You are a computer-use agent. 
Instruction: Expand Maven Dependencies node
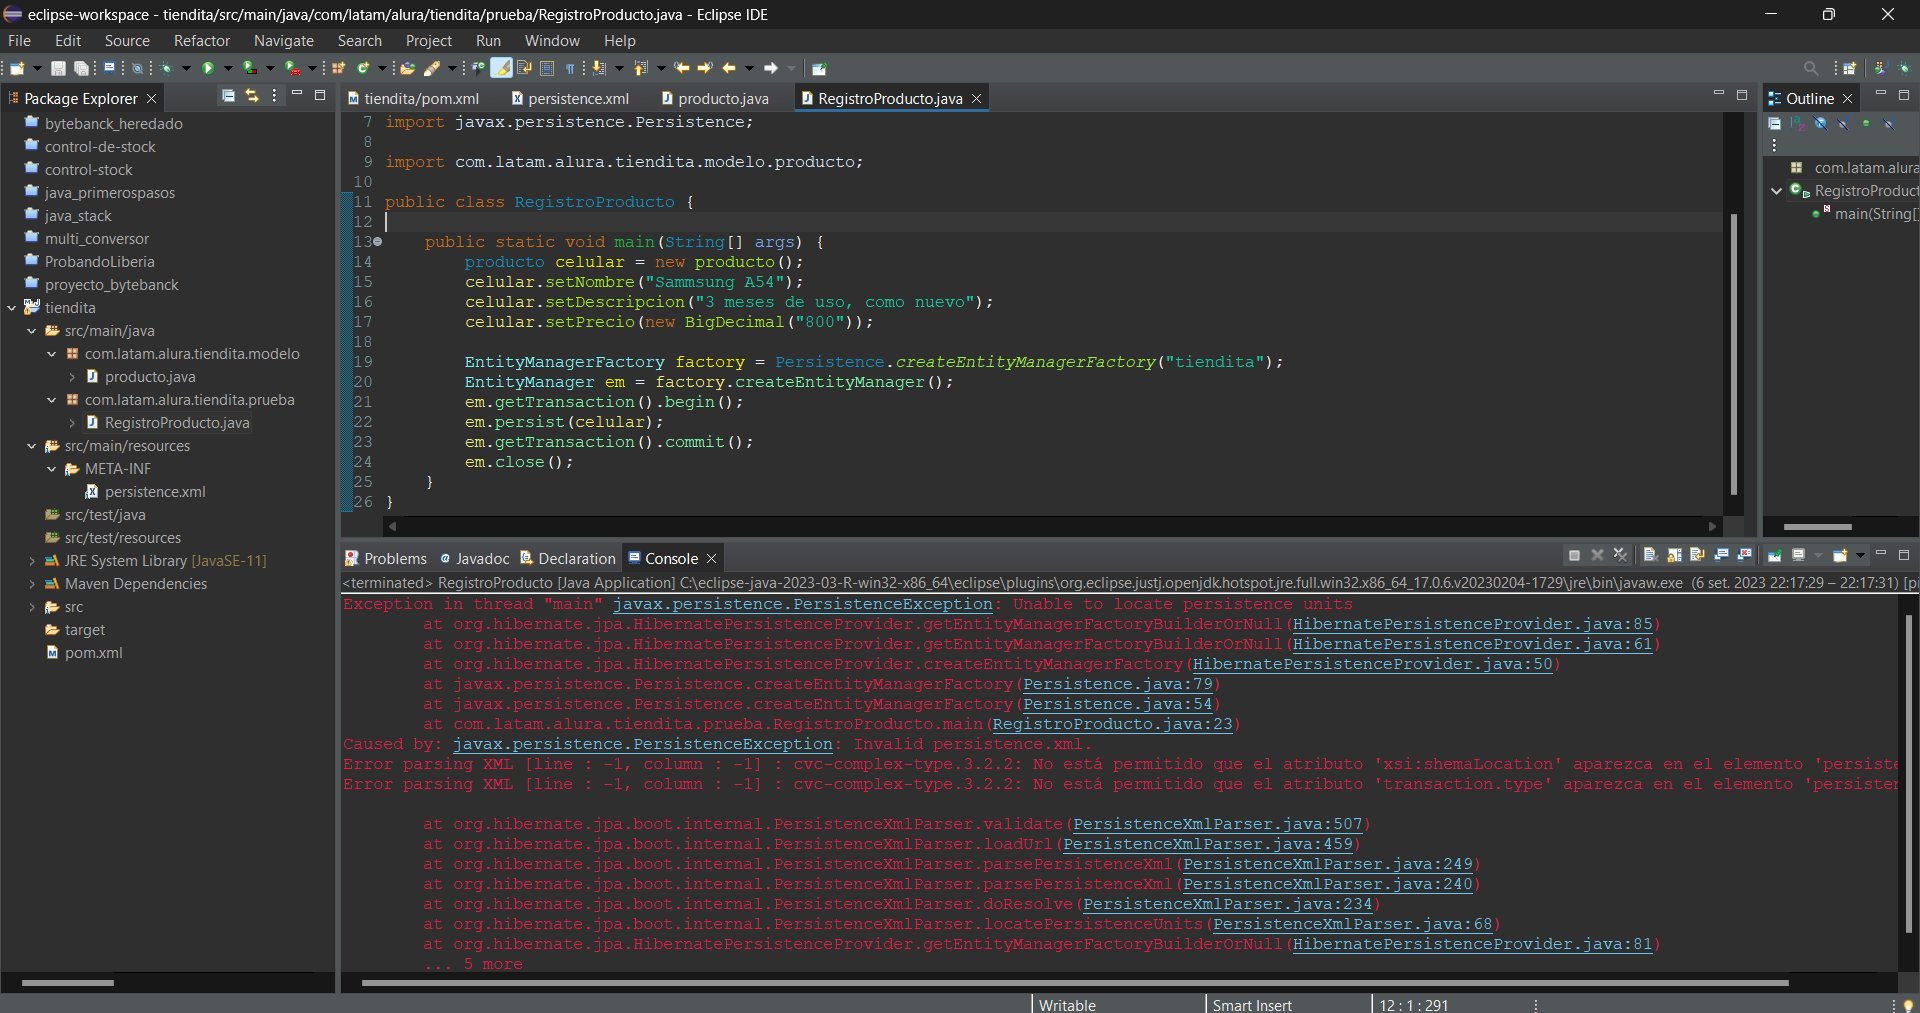pyautogui.click(x=31, y=584)
